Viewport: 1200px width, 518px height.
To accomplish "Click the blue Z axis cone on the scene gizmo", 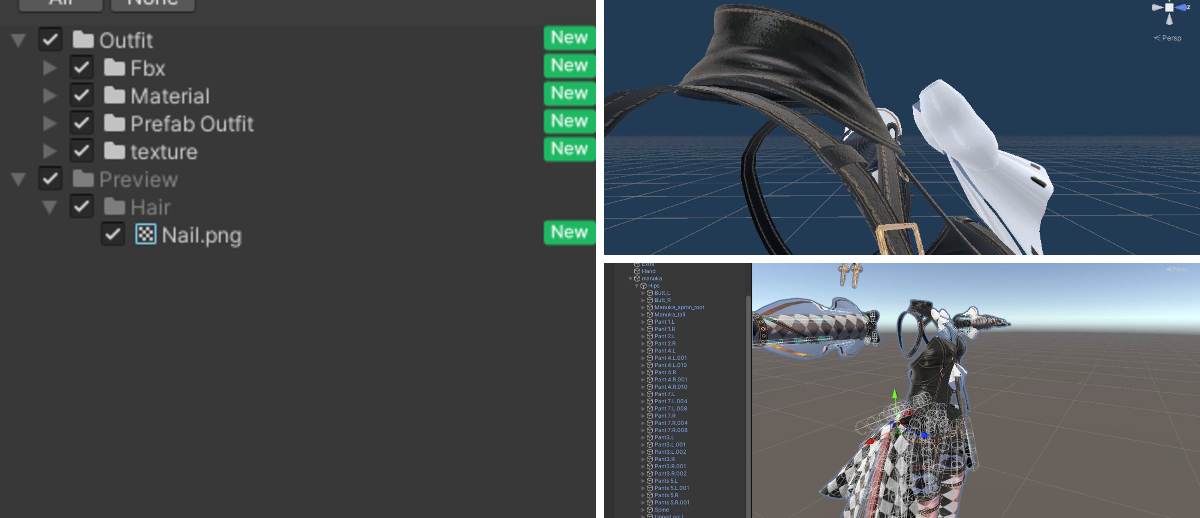I will pyautogui.click(x=1180, y=7).
